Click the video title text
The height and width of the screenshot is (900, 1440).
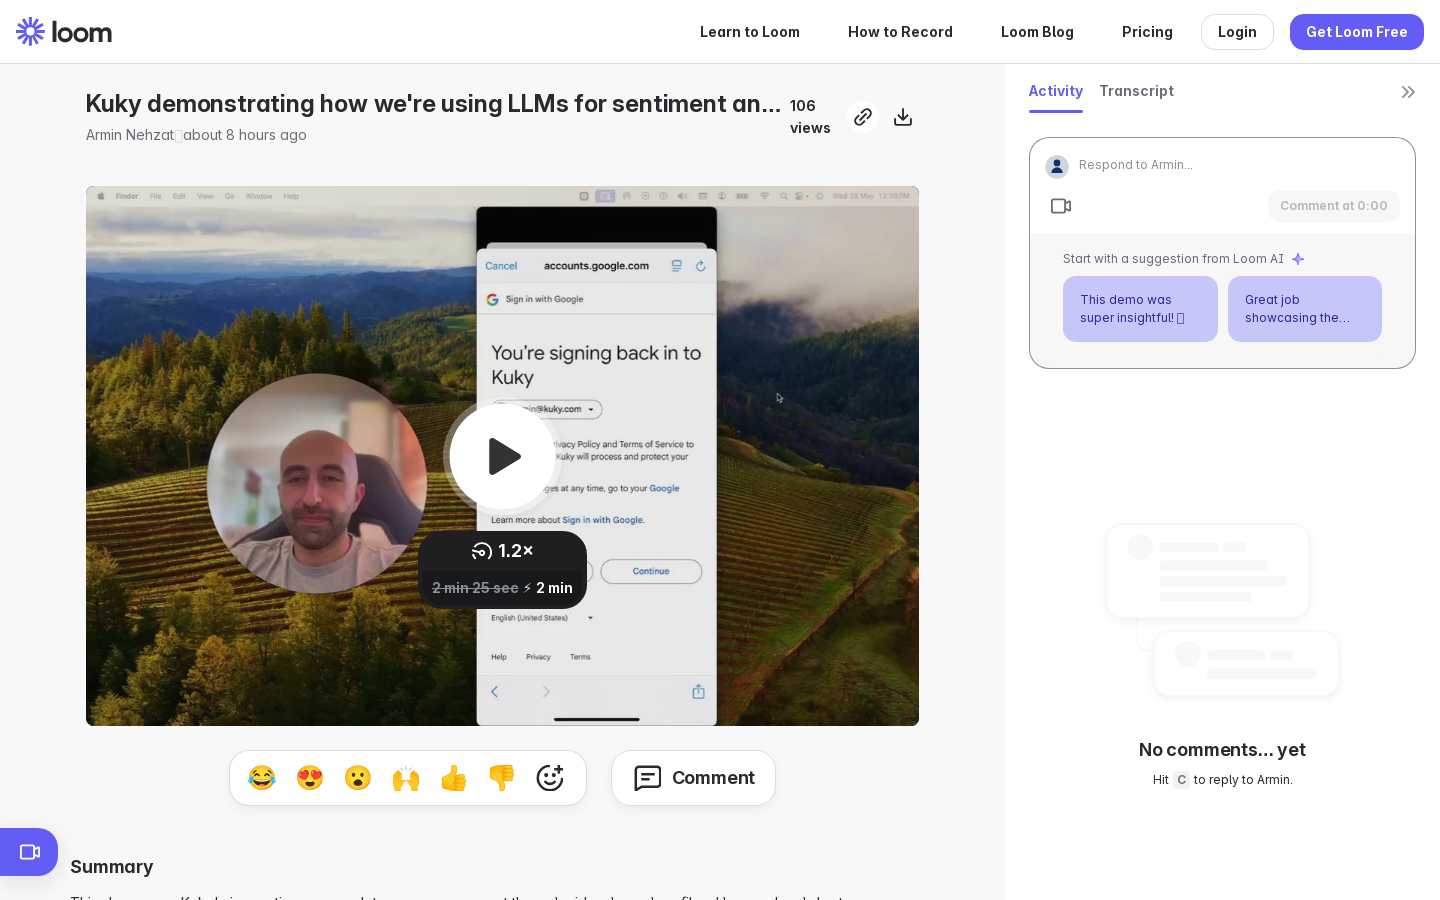[433, 104]
